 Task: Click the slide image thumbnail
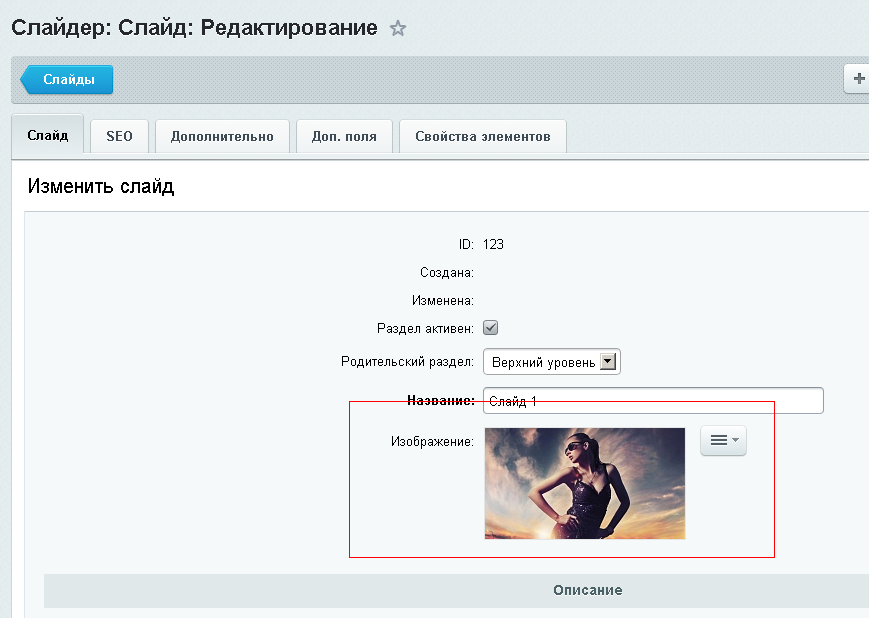[x=585, y=483]
